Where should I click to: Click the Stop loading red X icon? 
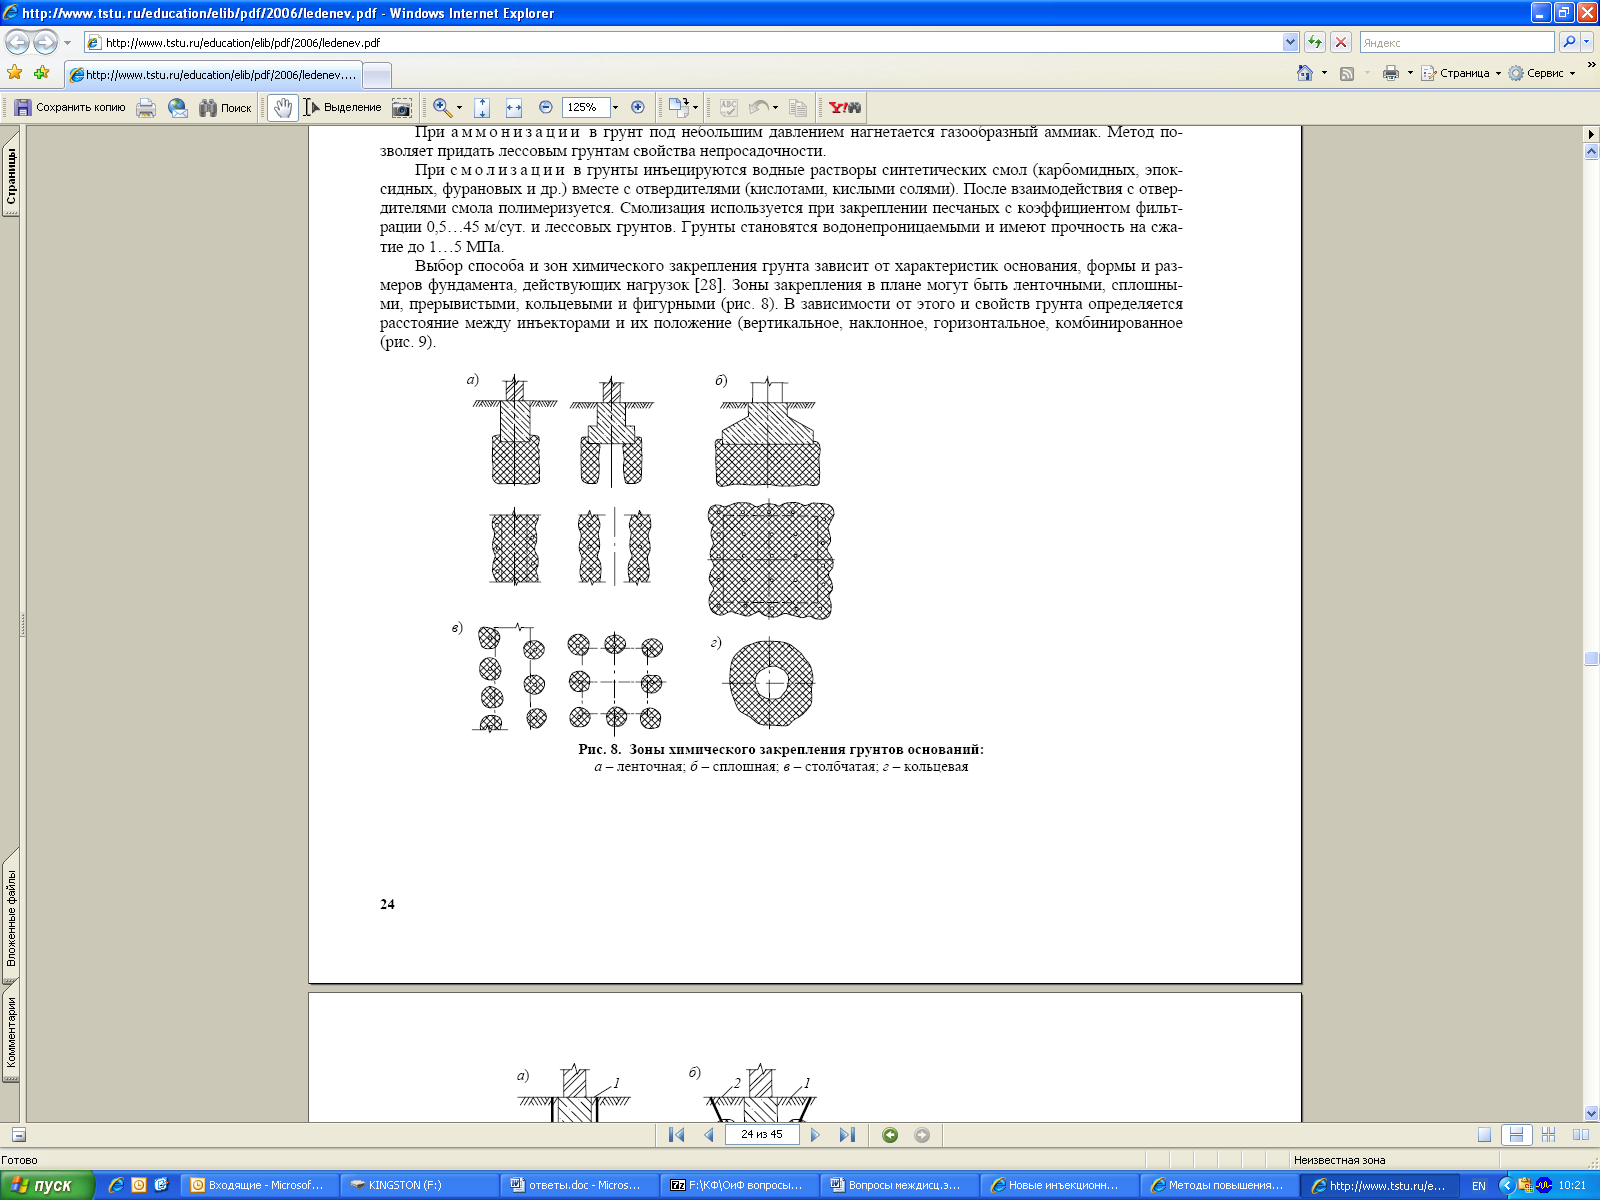(1341, 42)
